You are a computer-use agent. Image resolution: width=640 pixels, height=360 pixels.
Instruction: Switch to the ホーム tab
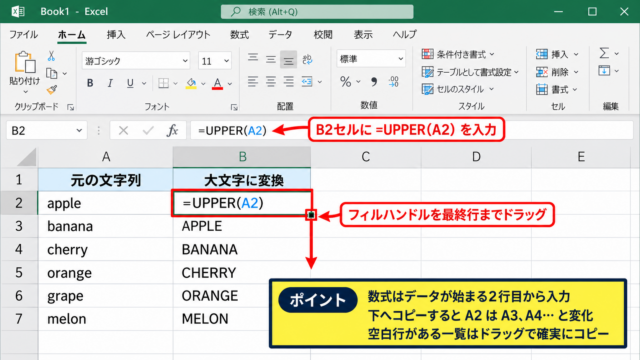coord(71,34)
